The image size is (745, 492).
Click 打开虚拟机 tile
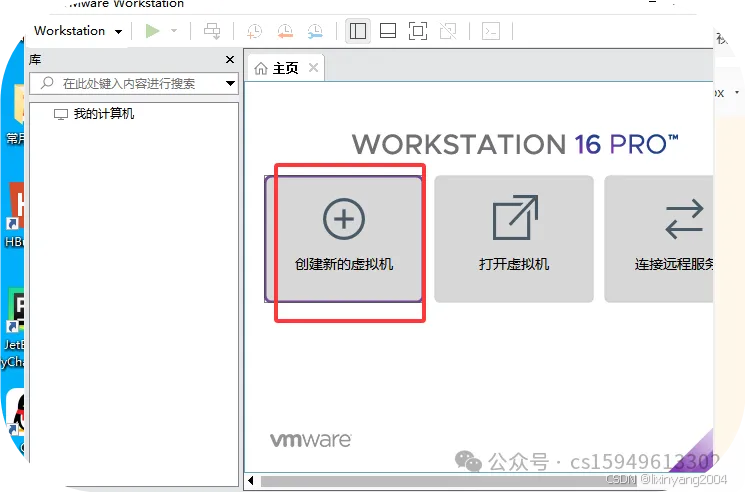click(x=514, y=239)
